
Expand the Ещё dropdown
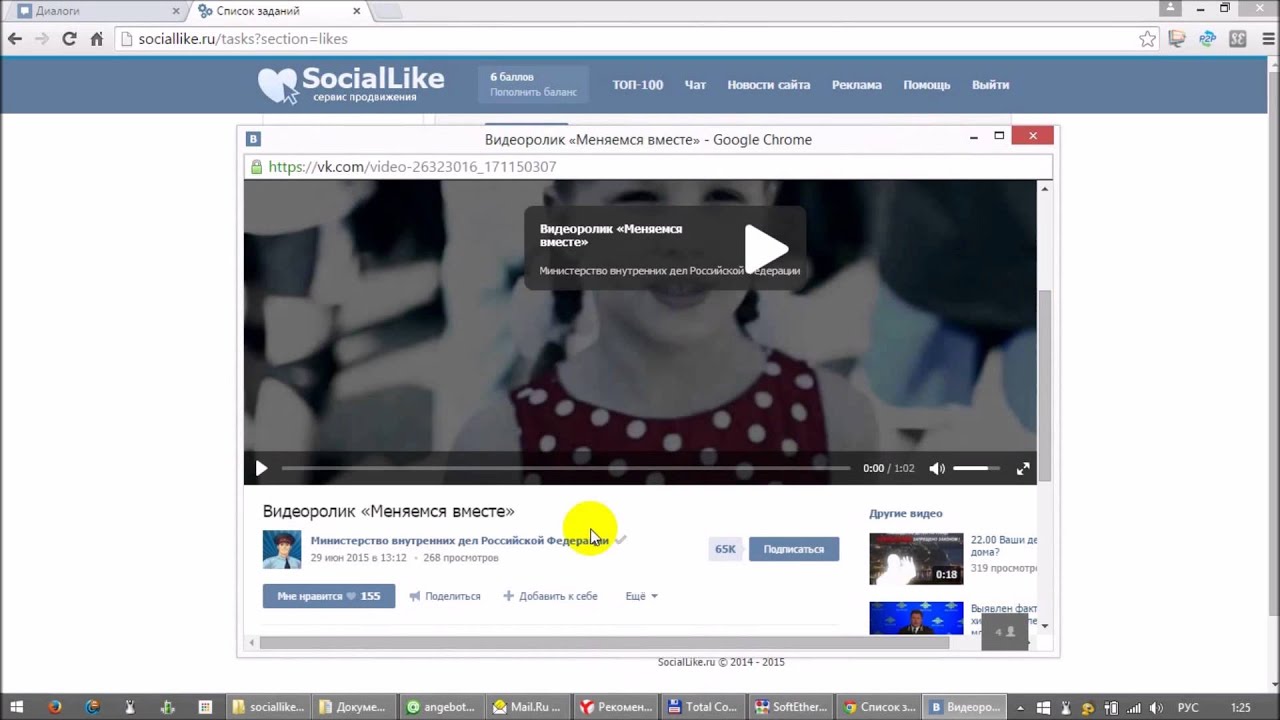641,596
